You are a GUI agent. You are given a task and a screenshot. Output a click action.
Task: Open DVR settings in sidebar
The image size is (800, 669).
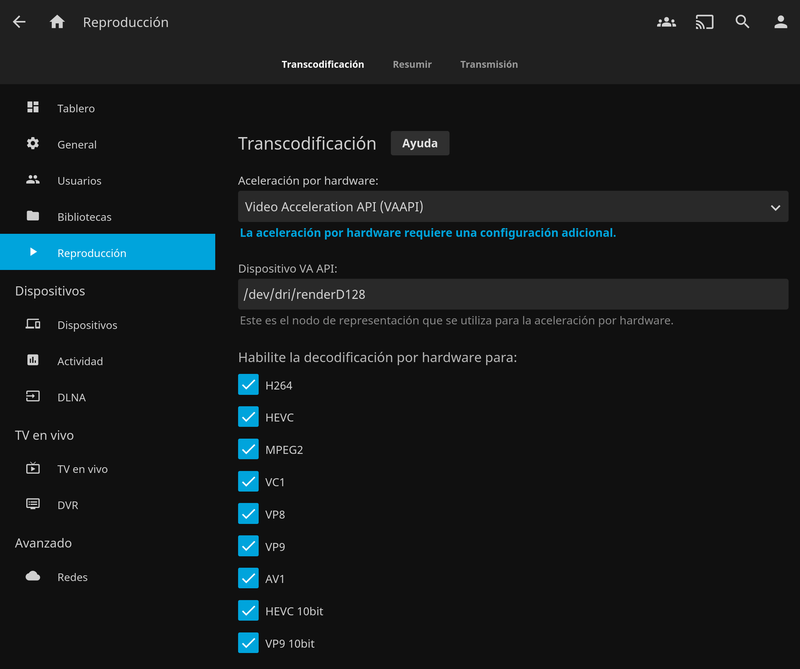pyautogui.click(x=108, y=505)
